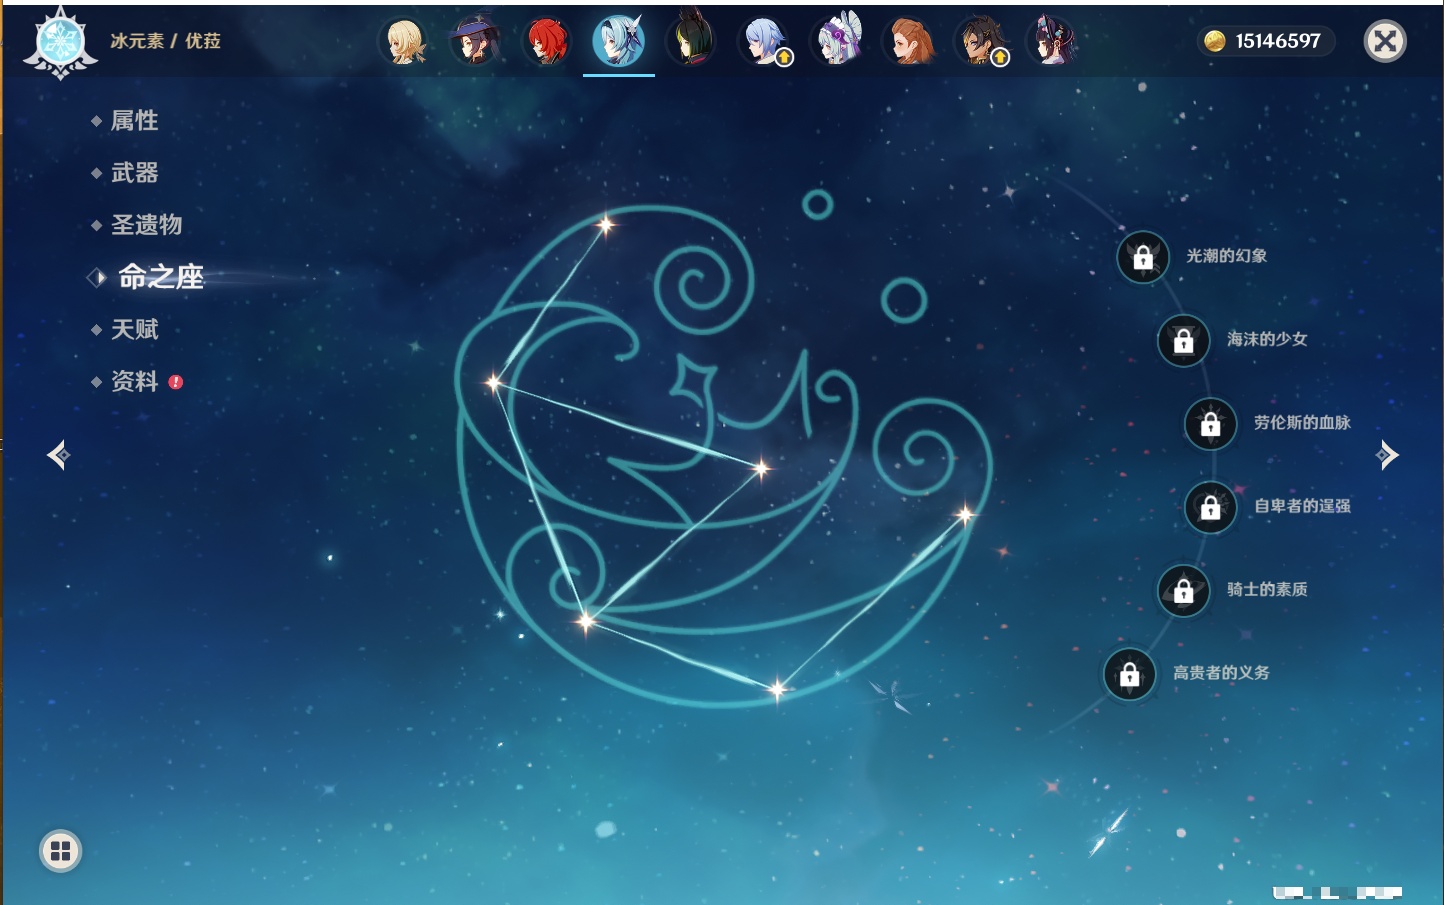Open the four-square grid button

(60, 851)
